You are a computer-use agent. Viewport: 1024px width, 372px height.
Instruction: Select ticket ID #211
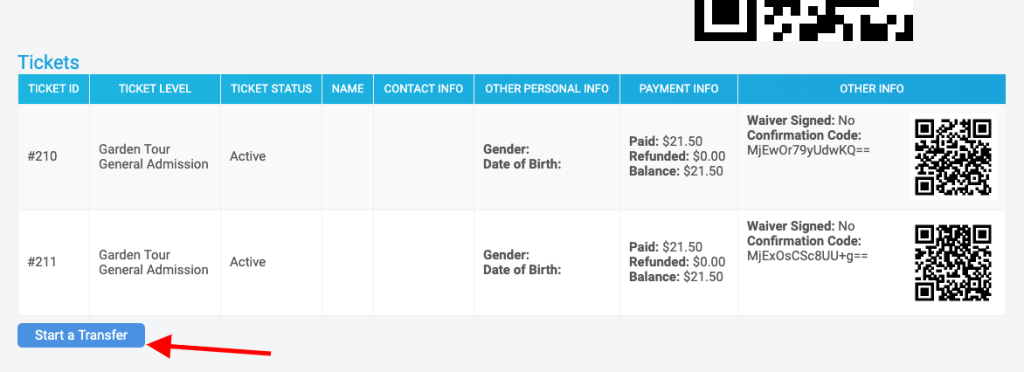click(42, 262)
